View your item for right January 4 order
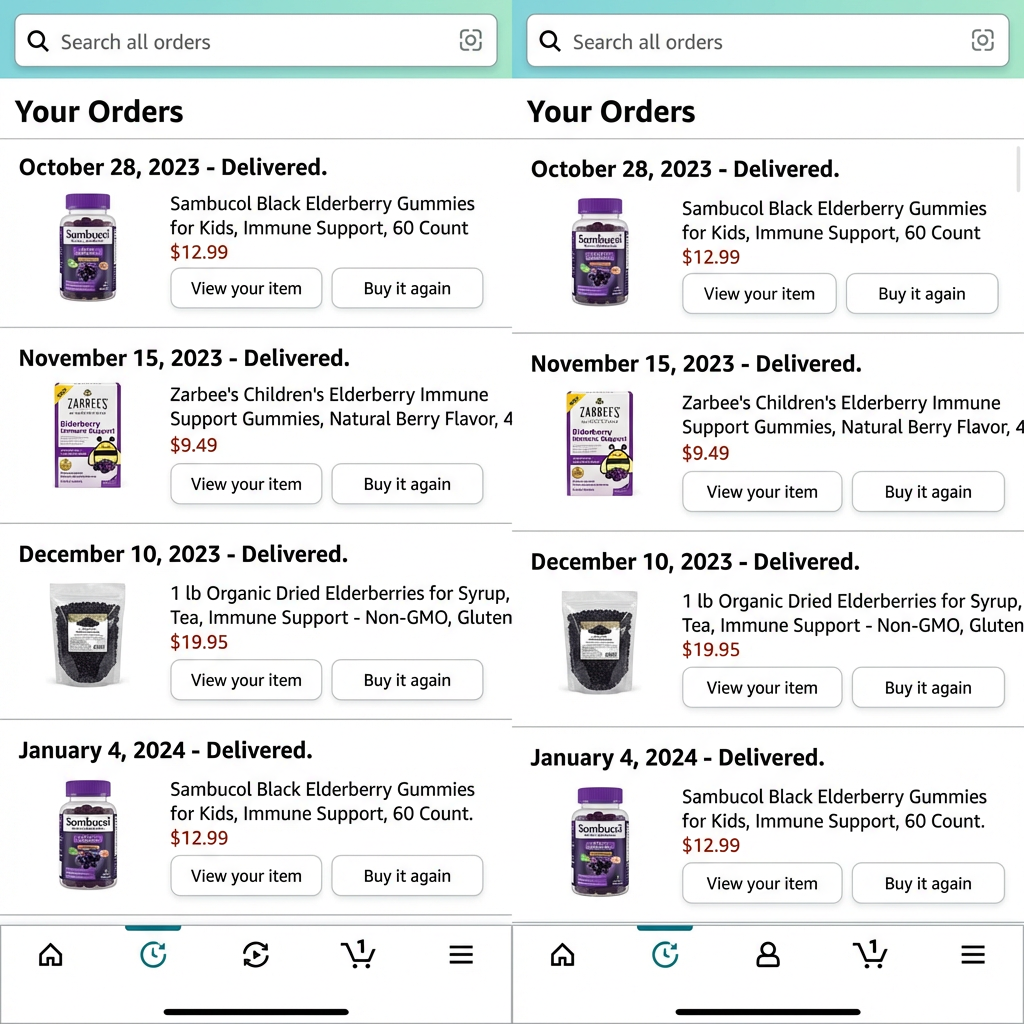This screenshot has height=1024, width=1024. coord(762,884)
